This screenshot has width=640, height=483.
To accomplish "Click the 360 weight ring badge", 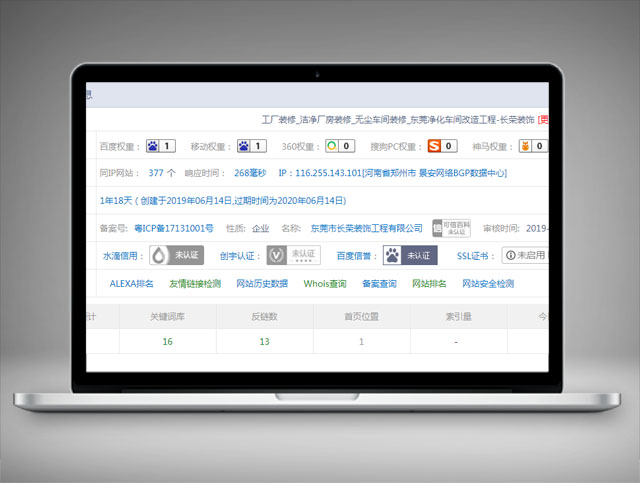I will [340, 146].
